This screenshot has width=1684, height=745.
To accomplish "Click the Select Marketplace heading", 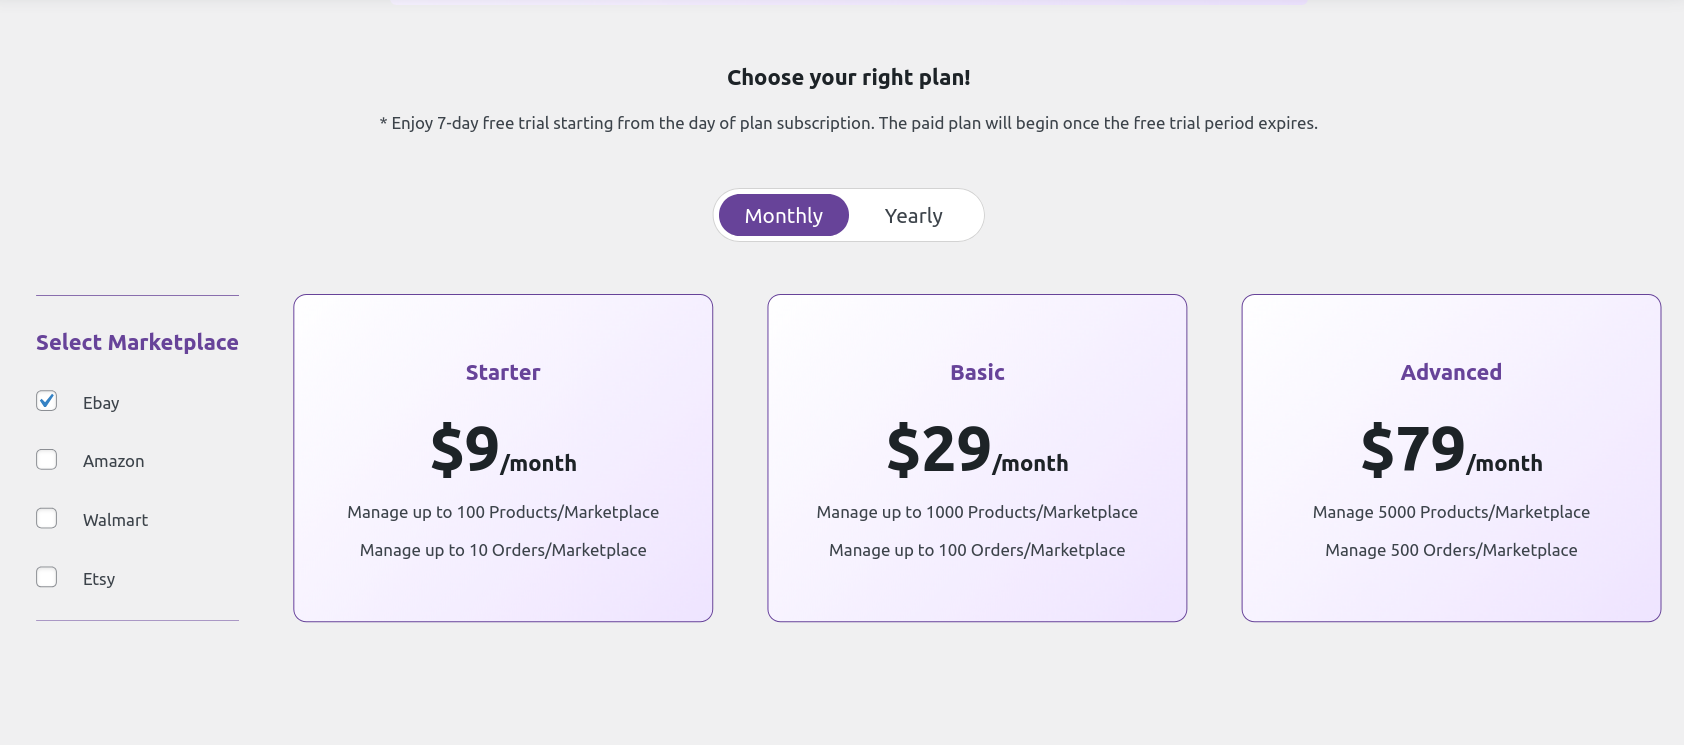I will pyautogui.click(x=137, y=342).
